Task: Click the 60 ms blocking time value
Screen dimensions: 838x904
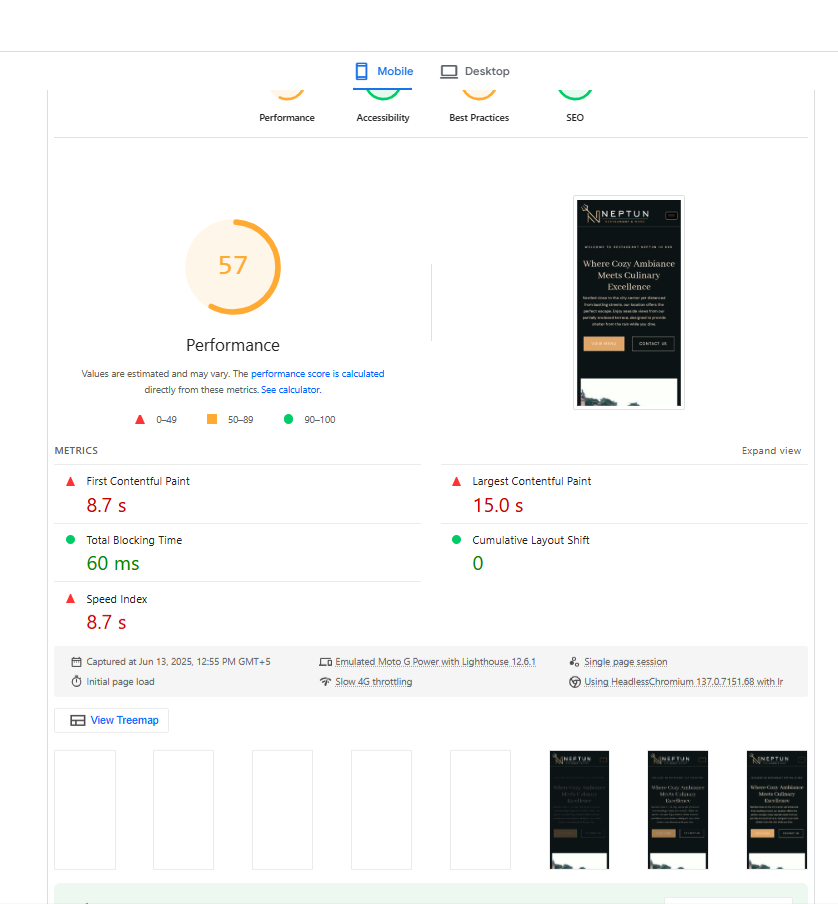Action: (113, 563)
